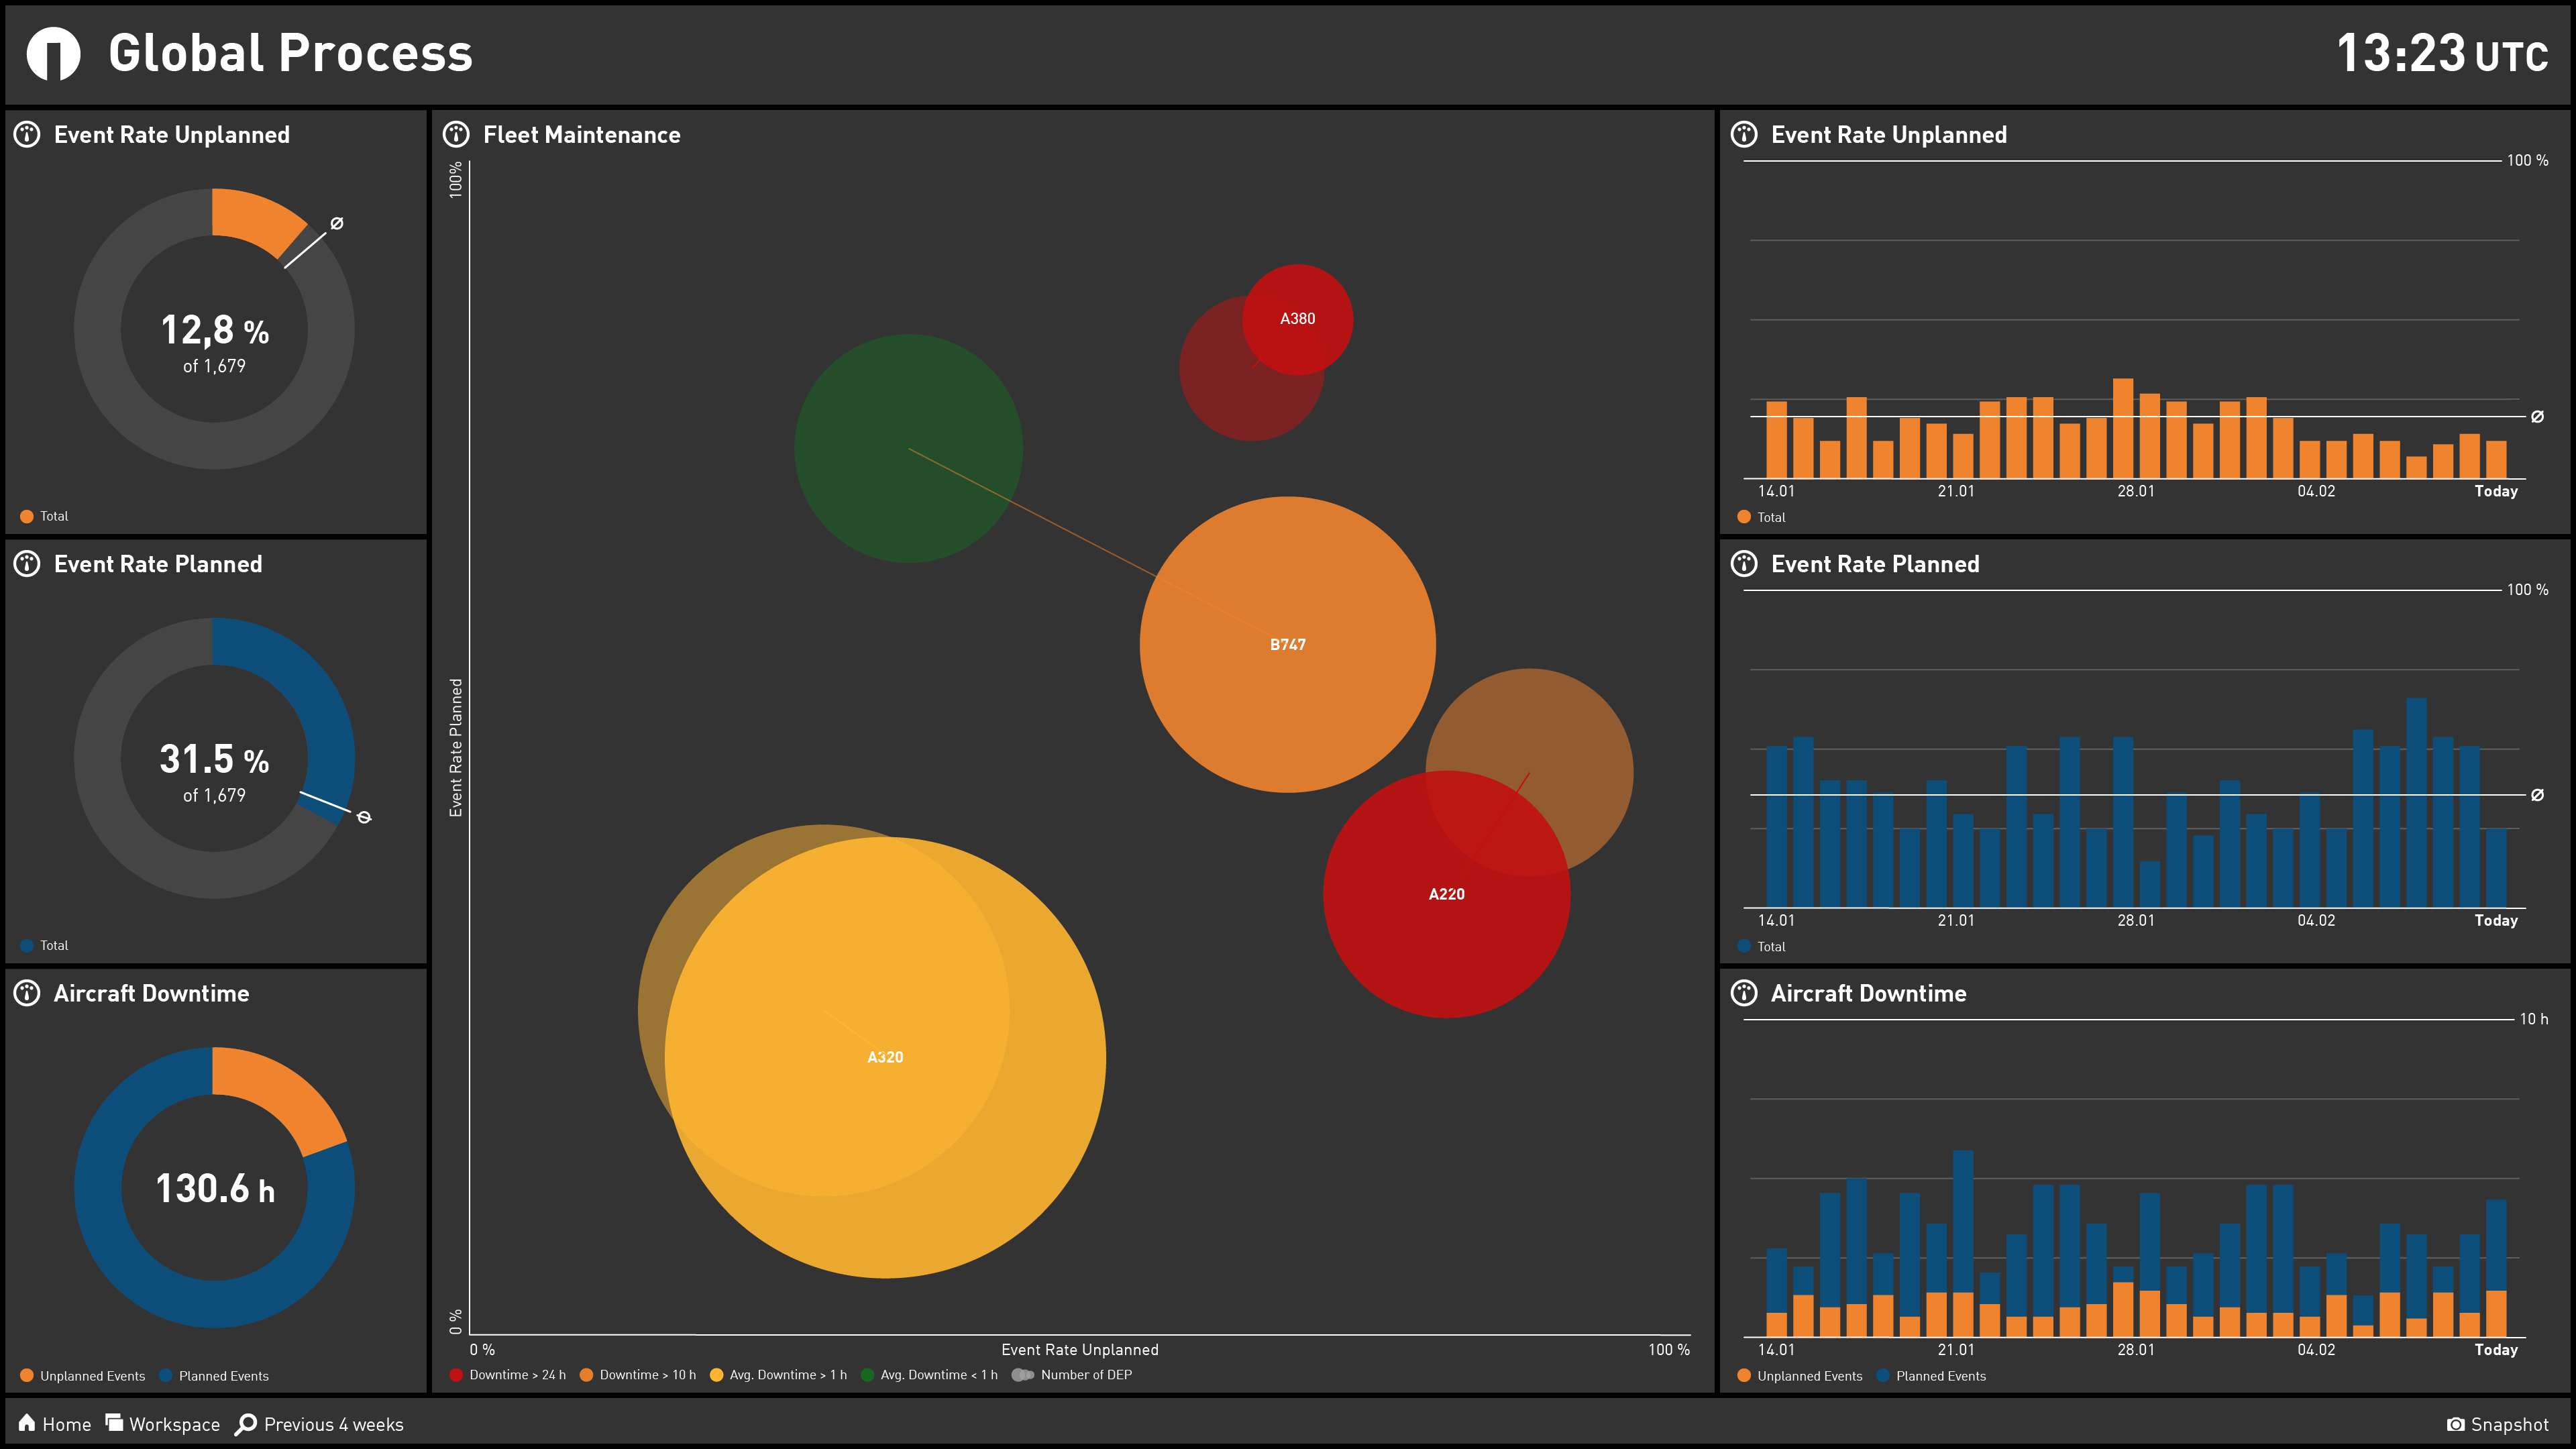Click average marker on Unplanned donut
This screenshot has width=2576, height=1449.
tap(337, 223)
